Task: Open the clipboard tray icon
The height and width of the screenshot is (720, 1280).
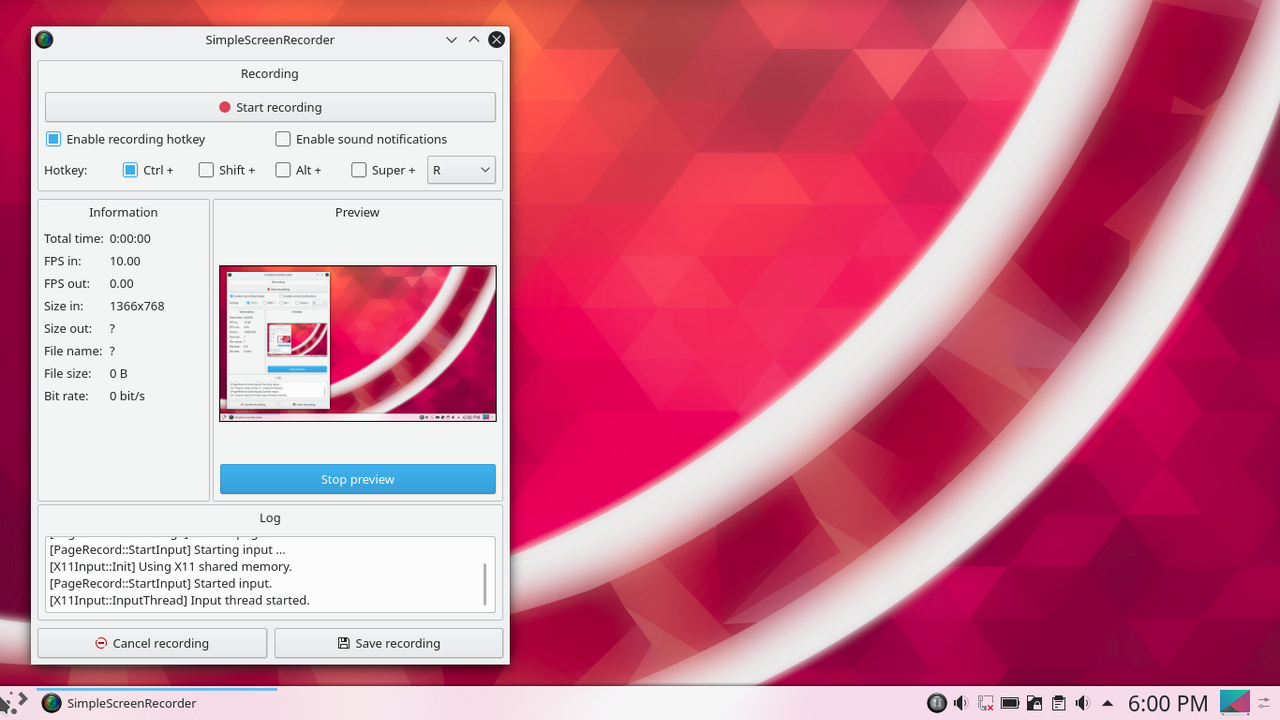Action: [x=1058, y=703]
